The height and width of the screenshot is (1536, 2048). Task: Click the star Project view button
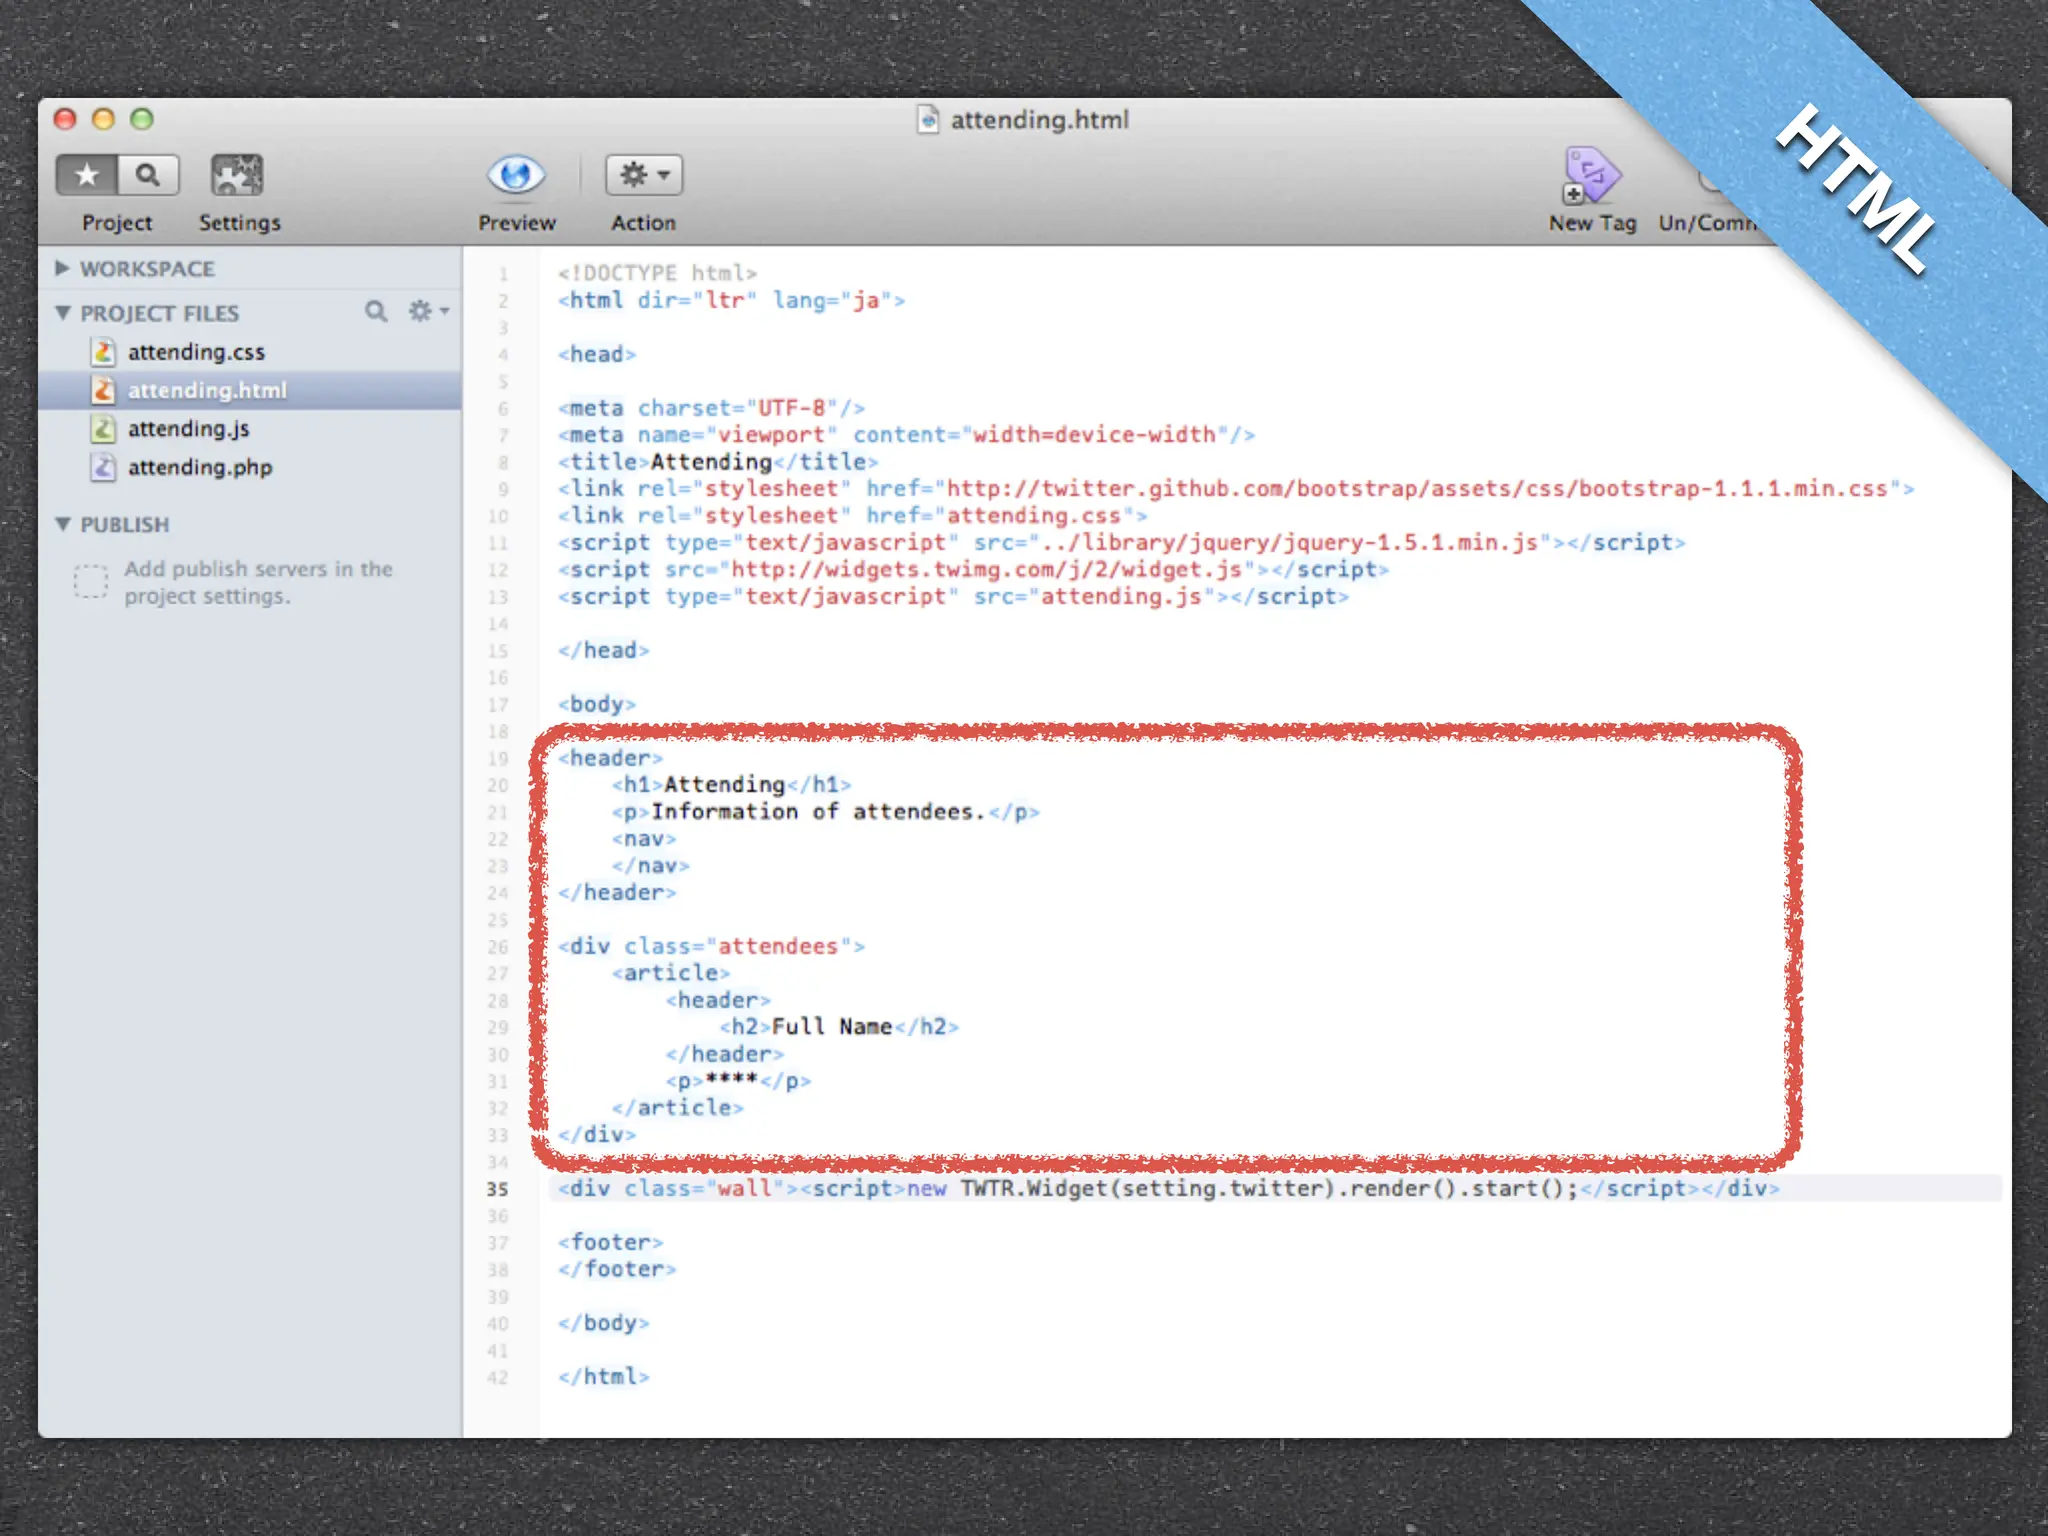[88, 175]
